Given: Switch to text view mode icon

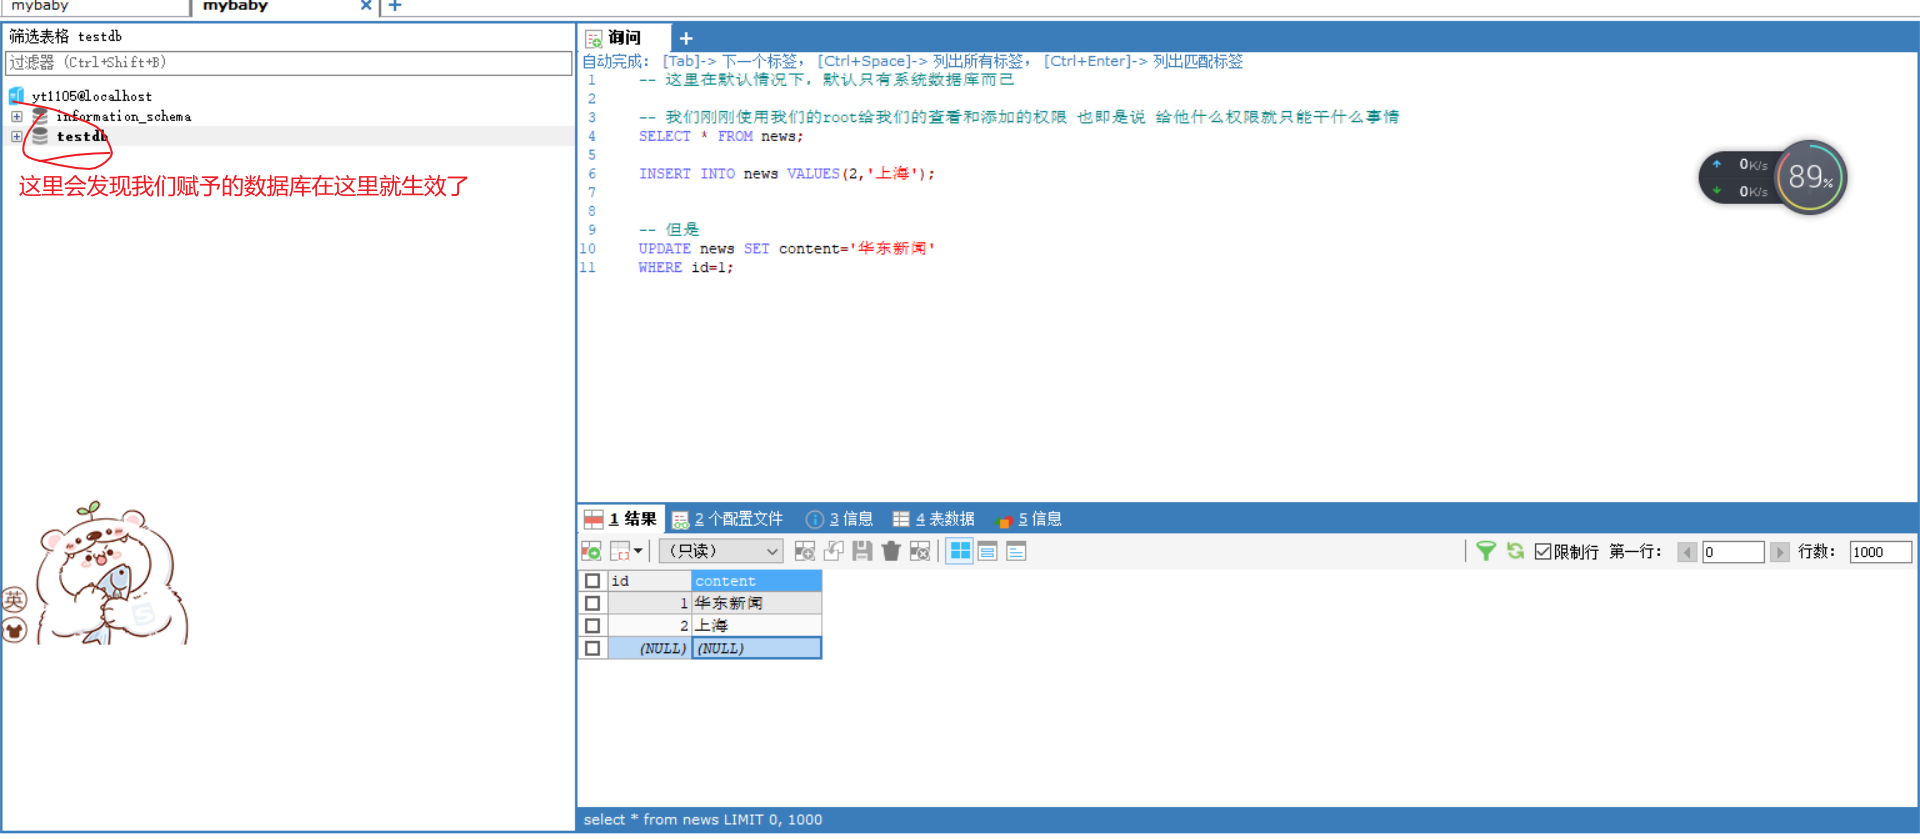Looking at the screenshot, I should [1016, 552].
